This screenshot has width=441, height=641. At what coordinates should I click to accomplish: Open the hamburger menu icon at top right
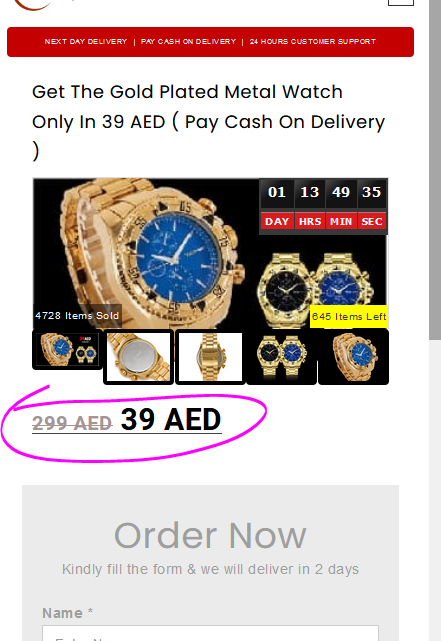[401, 2]
